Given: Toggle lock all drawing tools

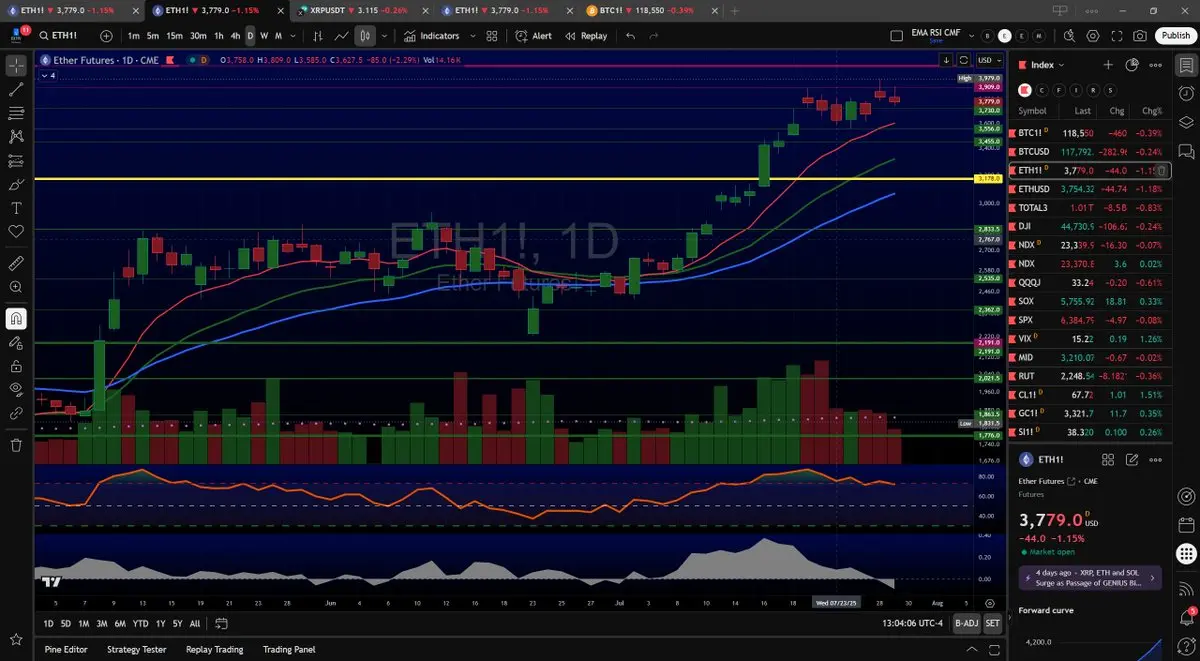Looking at the screenshot, I should pyautogui.click(x=16, y=365).
